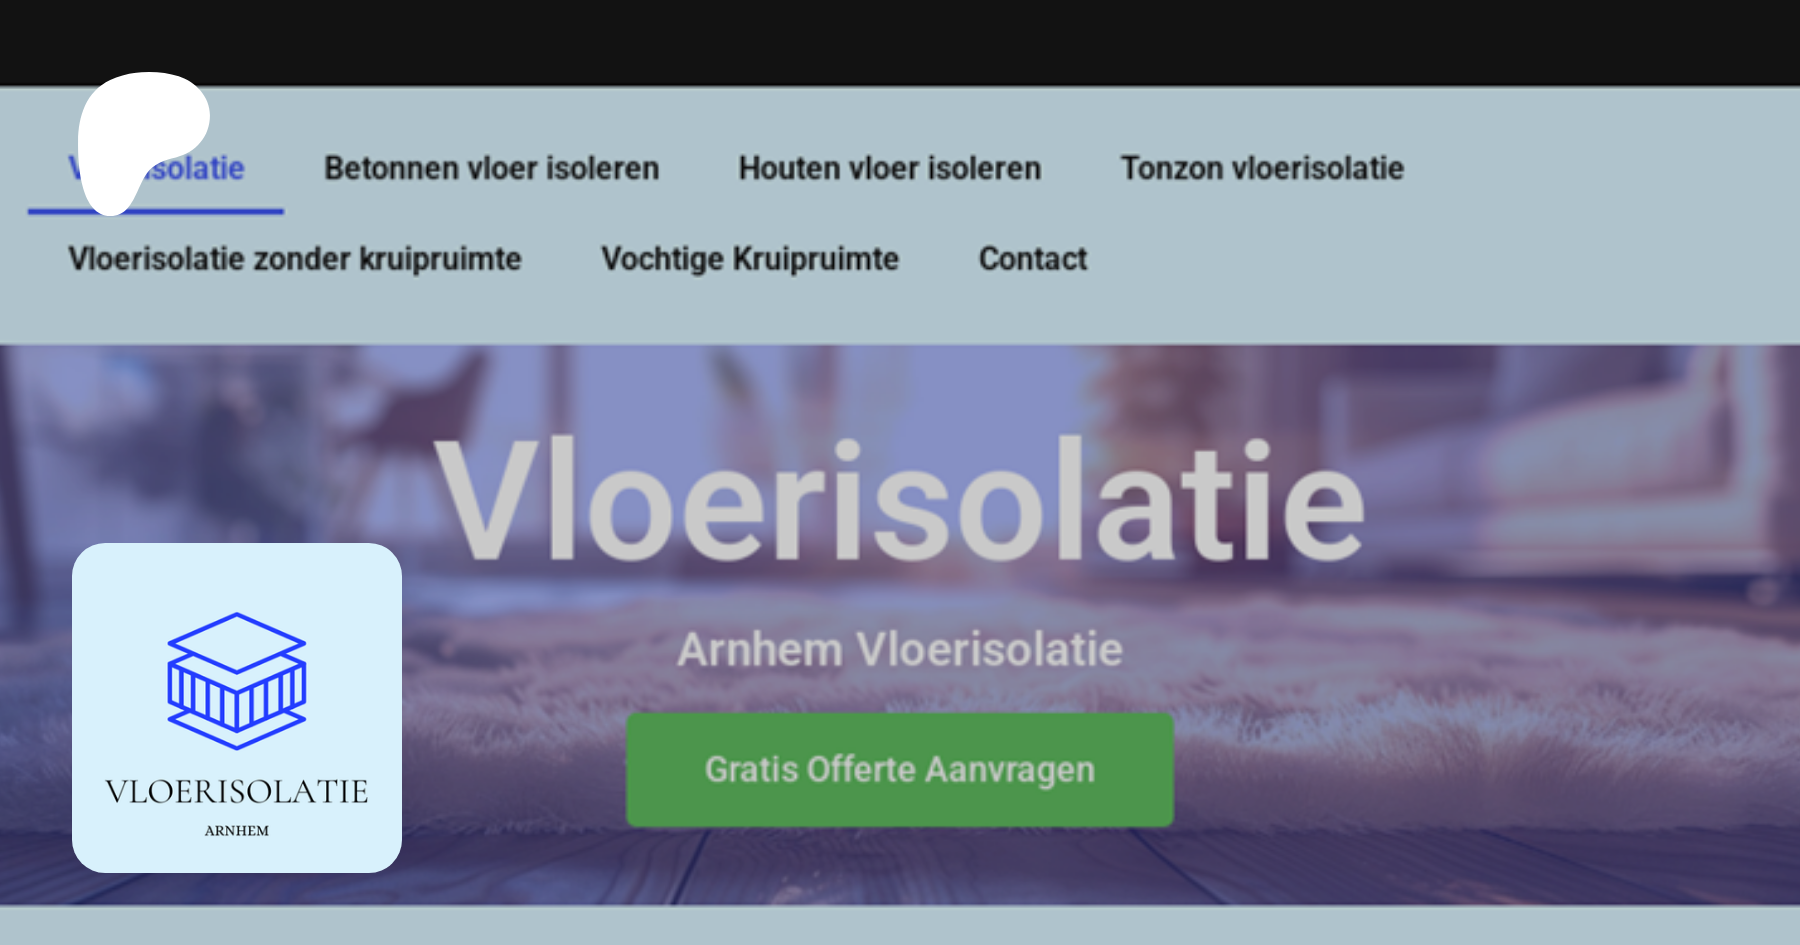Click Gratis Offerte Aanvragen button
The height and width of the screenshot is (945, 1800).
(900, 770)
